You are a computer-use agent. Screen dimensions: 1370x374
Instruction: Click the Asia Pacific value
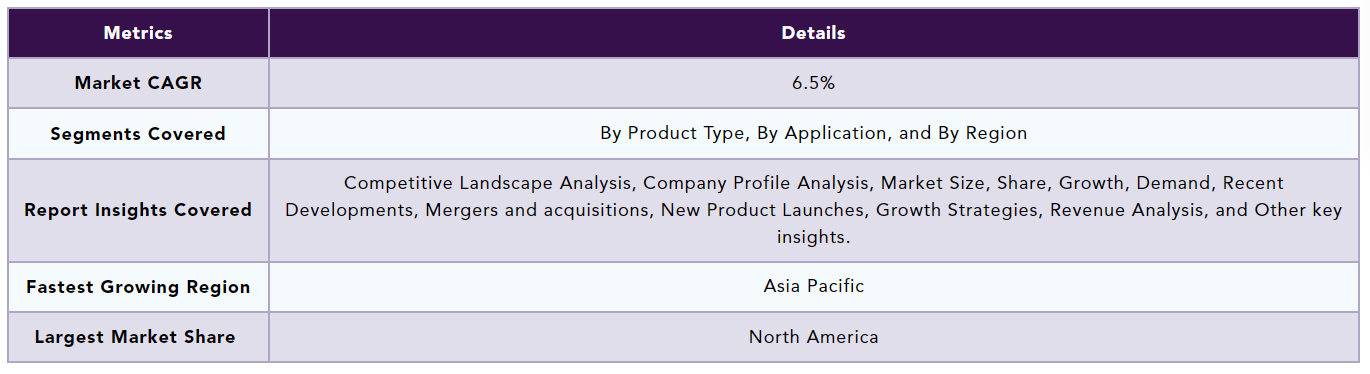(813, 286)
